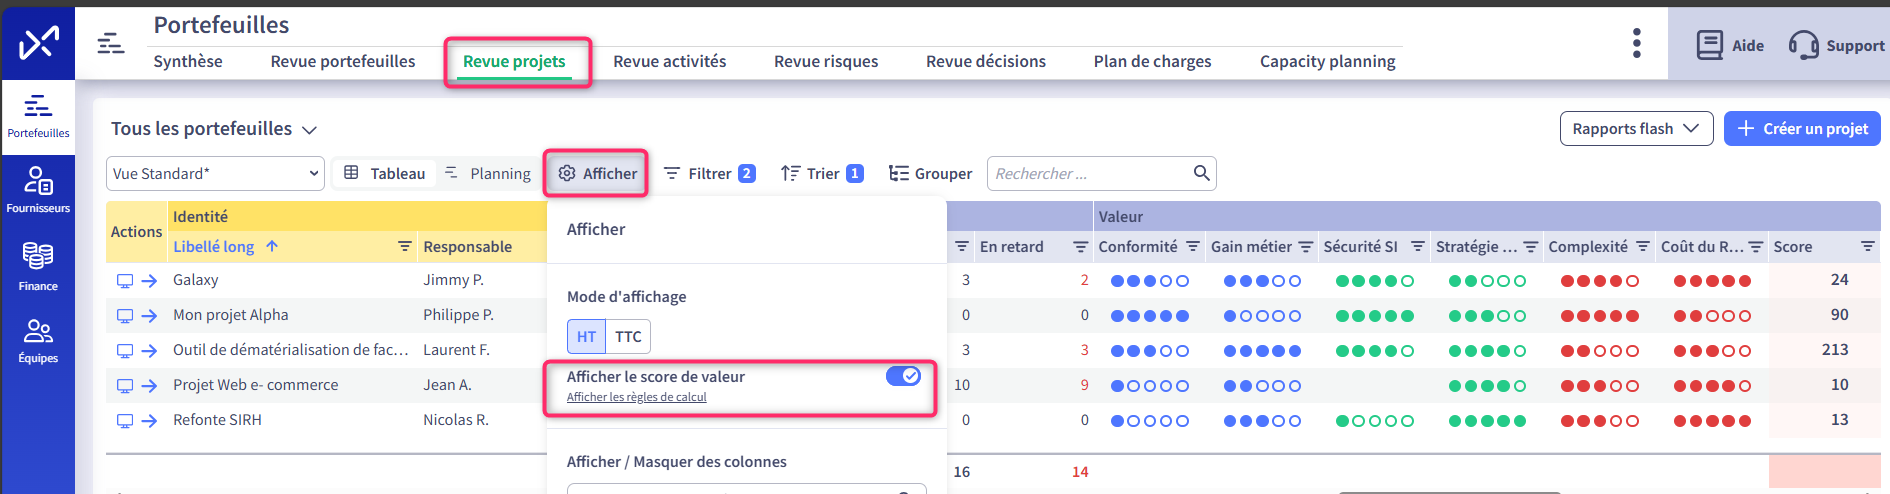
Task: Open Fournisseurs in the left sidebar
Action: (38, 189)
